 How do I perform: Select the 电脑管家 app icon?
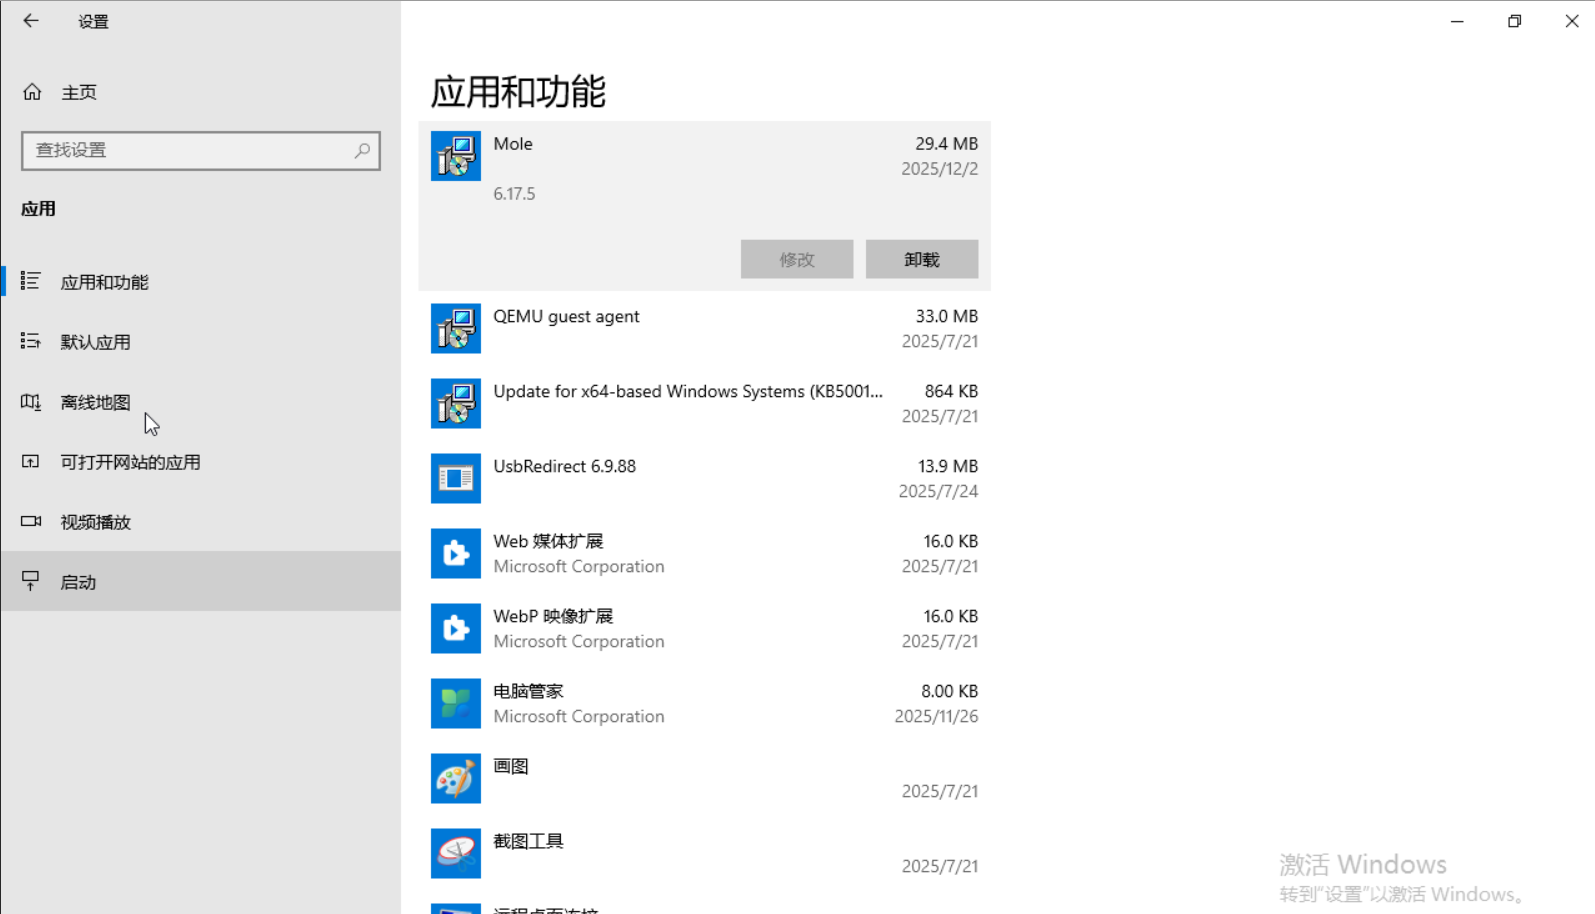(455, 703)
